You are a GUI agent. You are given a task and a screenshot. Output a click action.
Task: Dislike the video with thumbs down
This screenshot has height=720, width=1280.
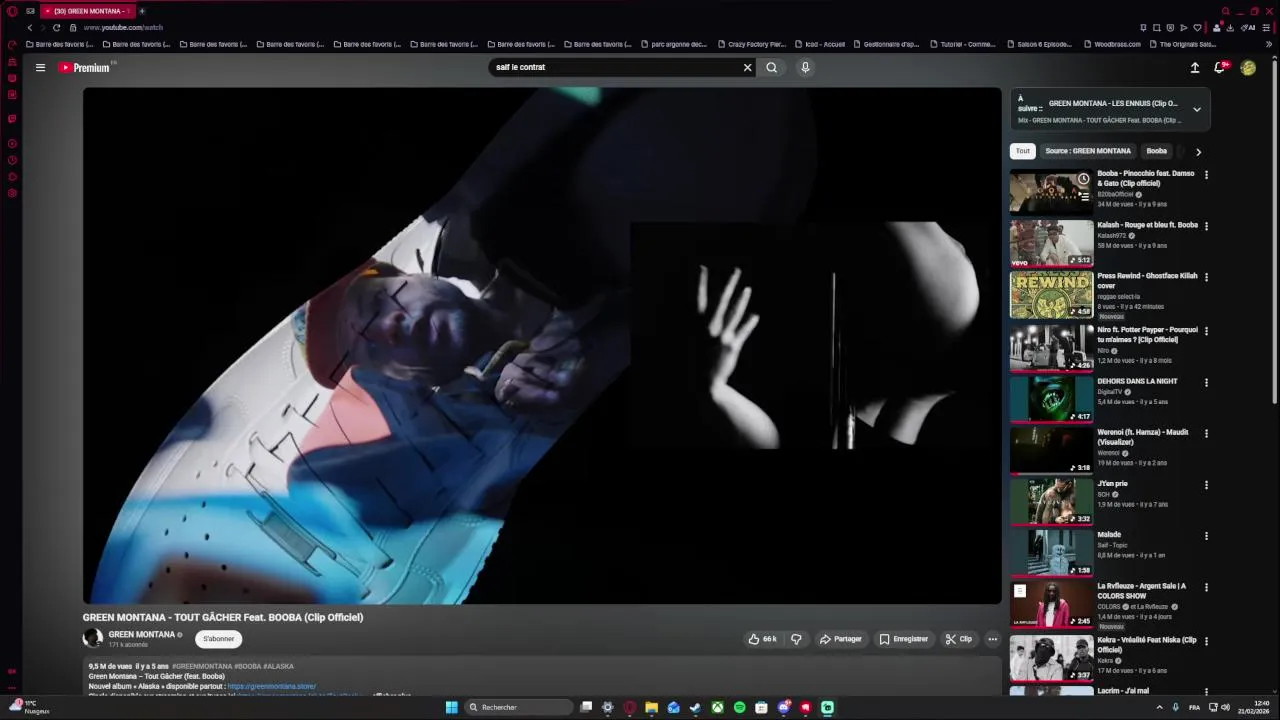point(796,639)
